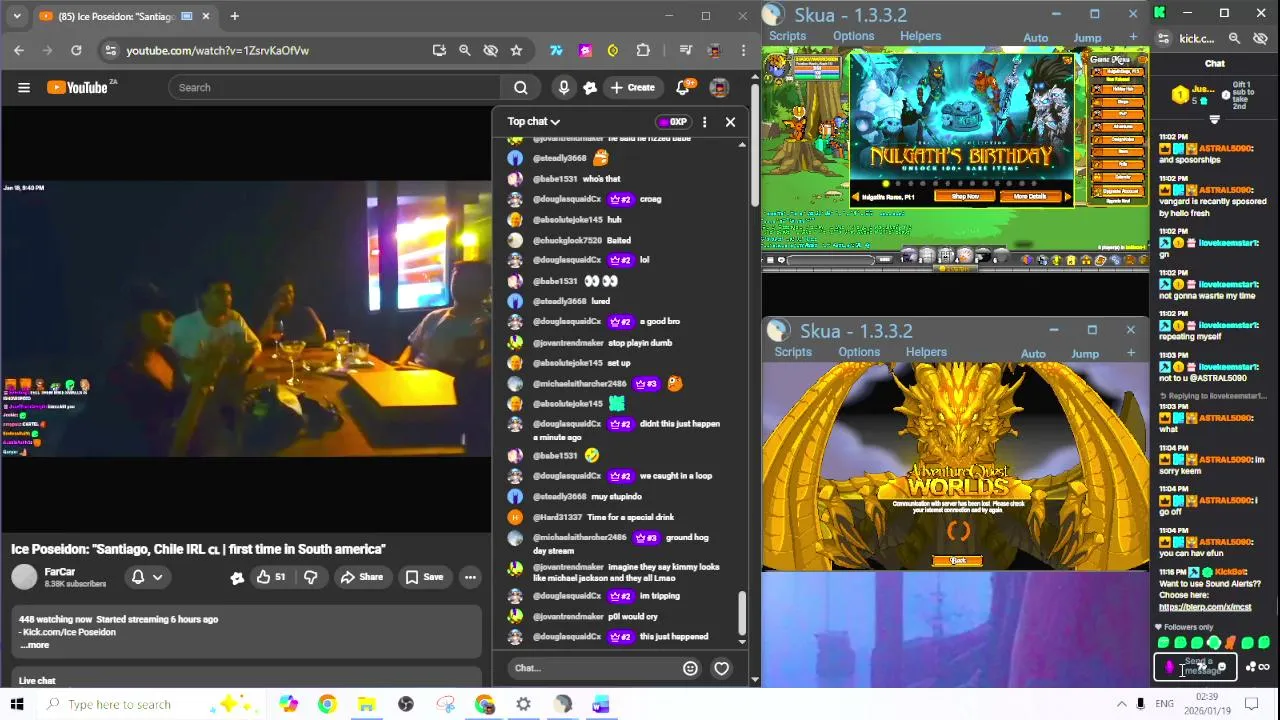Open Windows Start menu
This screenshot has width=1280, height=720.
(x=16, y=705)
